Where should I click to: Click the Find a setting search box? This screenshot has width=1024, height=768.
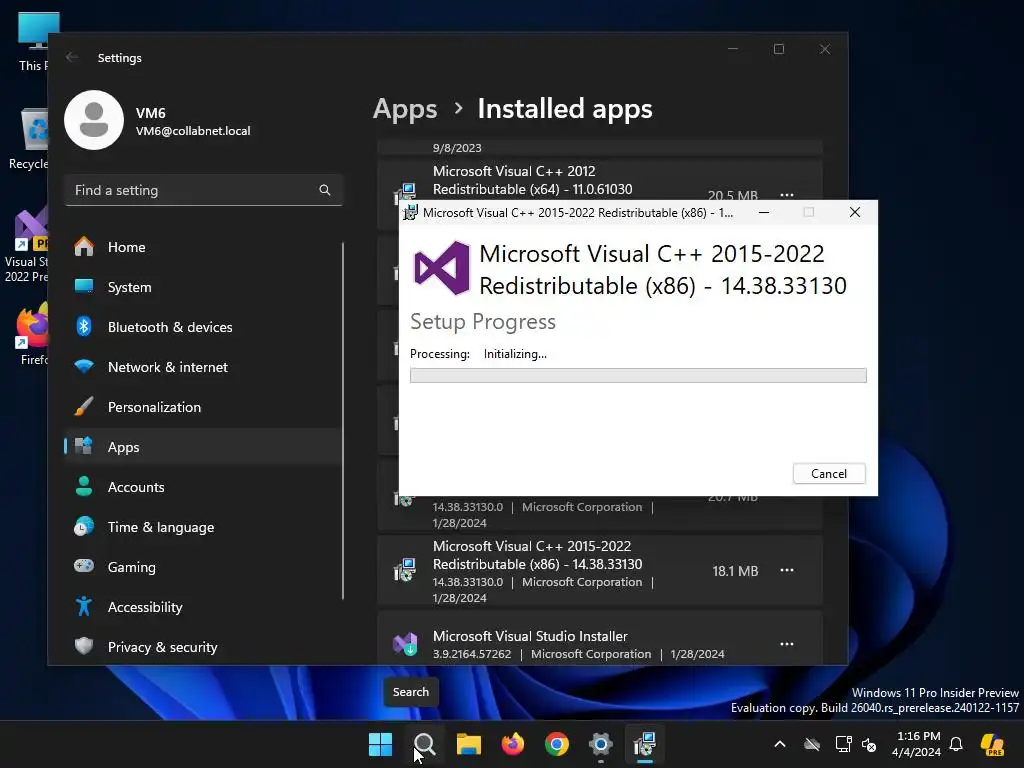[x=204, y=190]
